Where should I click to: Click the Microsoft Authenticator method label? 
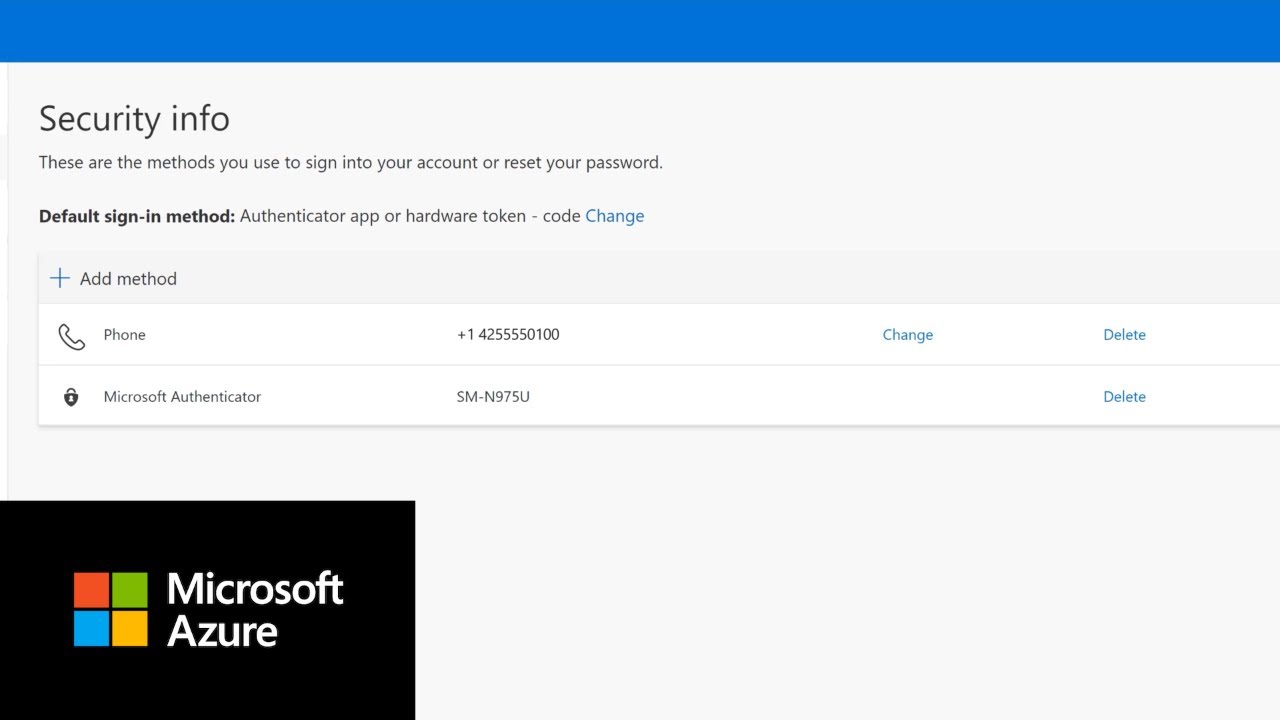tap(182, 397)
